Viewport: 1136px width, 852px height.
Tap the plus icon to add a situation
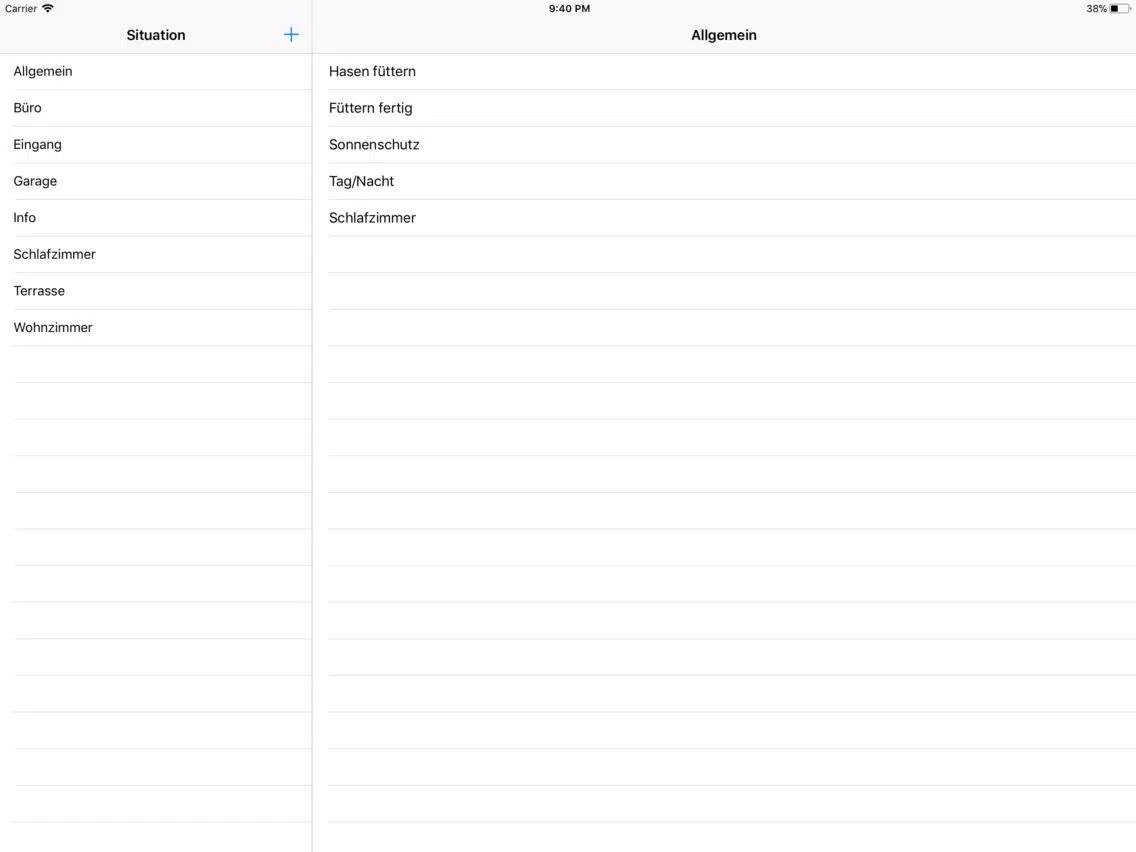[x=291, y=35]
